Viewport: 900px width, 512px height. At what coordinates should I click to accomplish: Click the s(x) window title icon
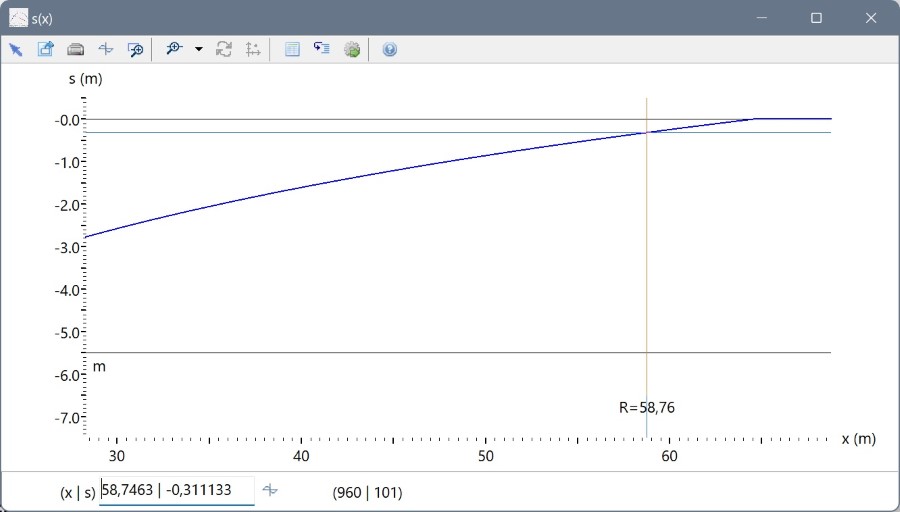point(18,17)
